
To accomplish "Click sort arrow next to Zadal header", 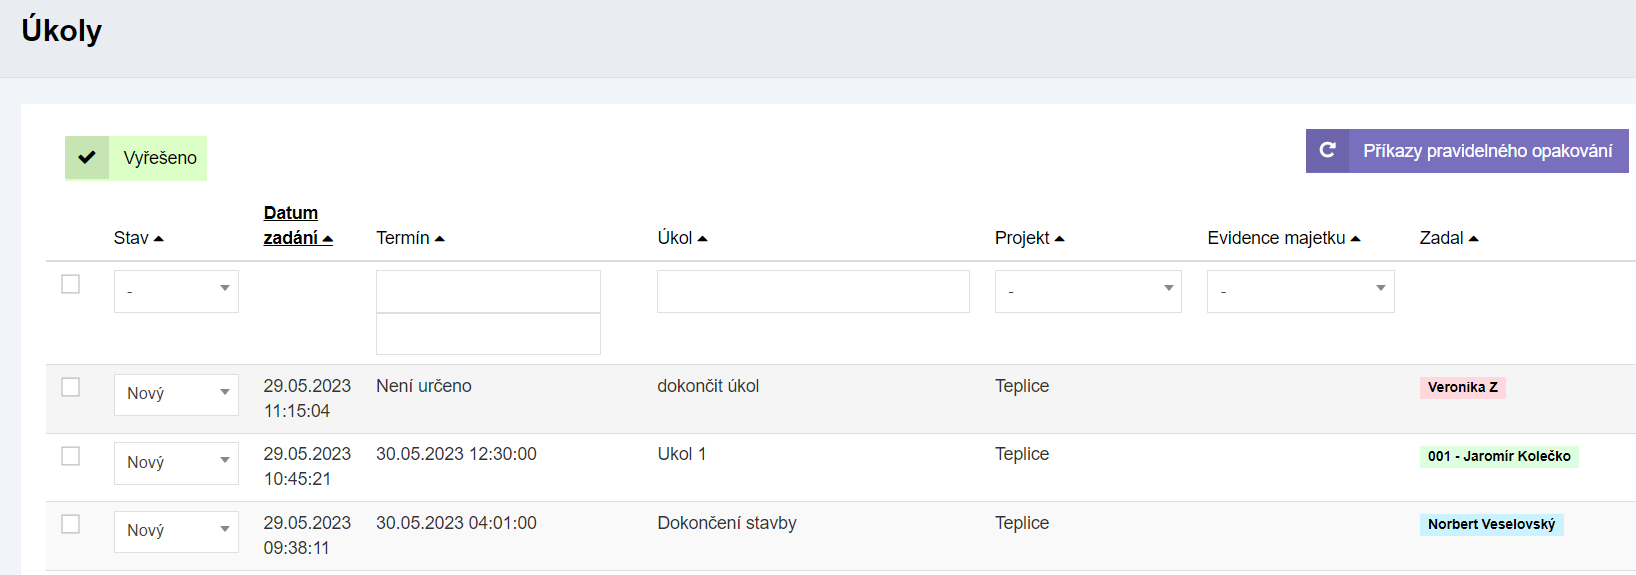I will (1473, 239).
